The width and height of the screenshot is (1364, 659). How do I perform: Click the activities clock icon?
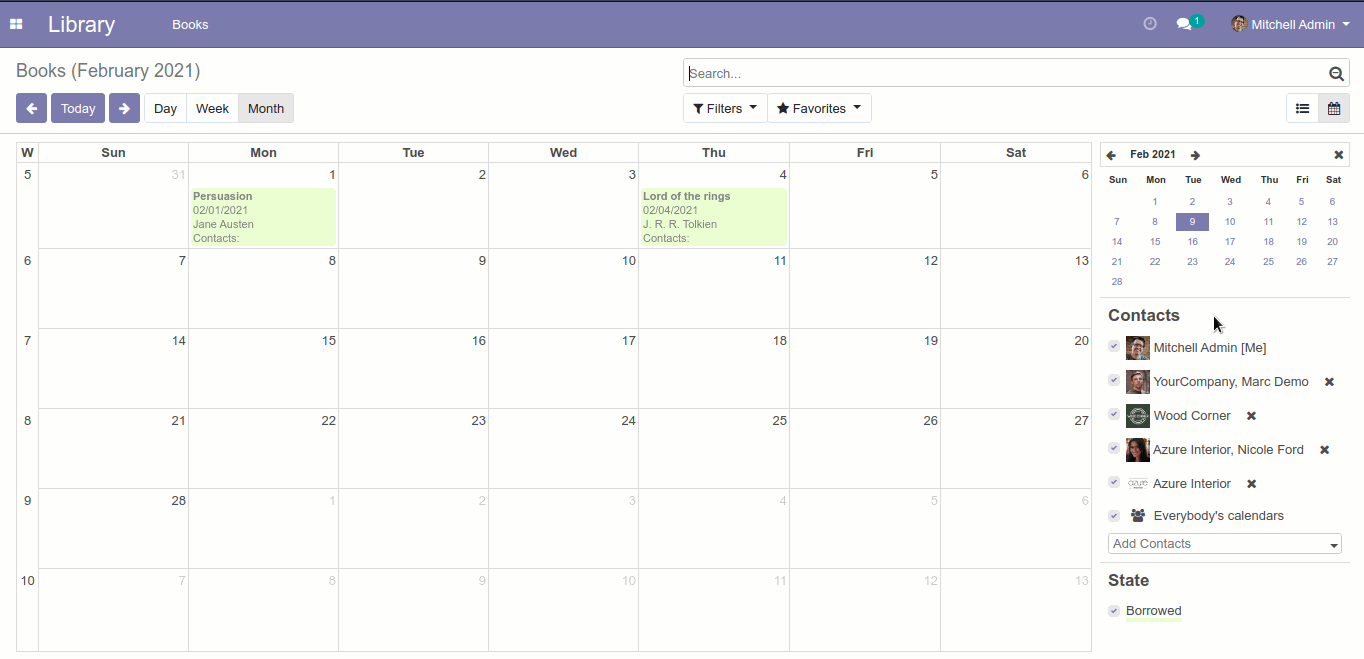(x=1150, y=24)
